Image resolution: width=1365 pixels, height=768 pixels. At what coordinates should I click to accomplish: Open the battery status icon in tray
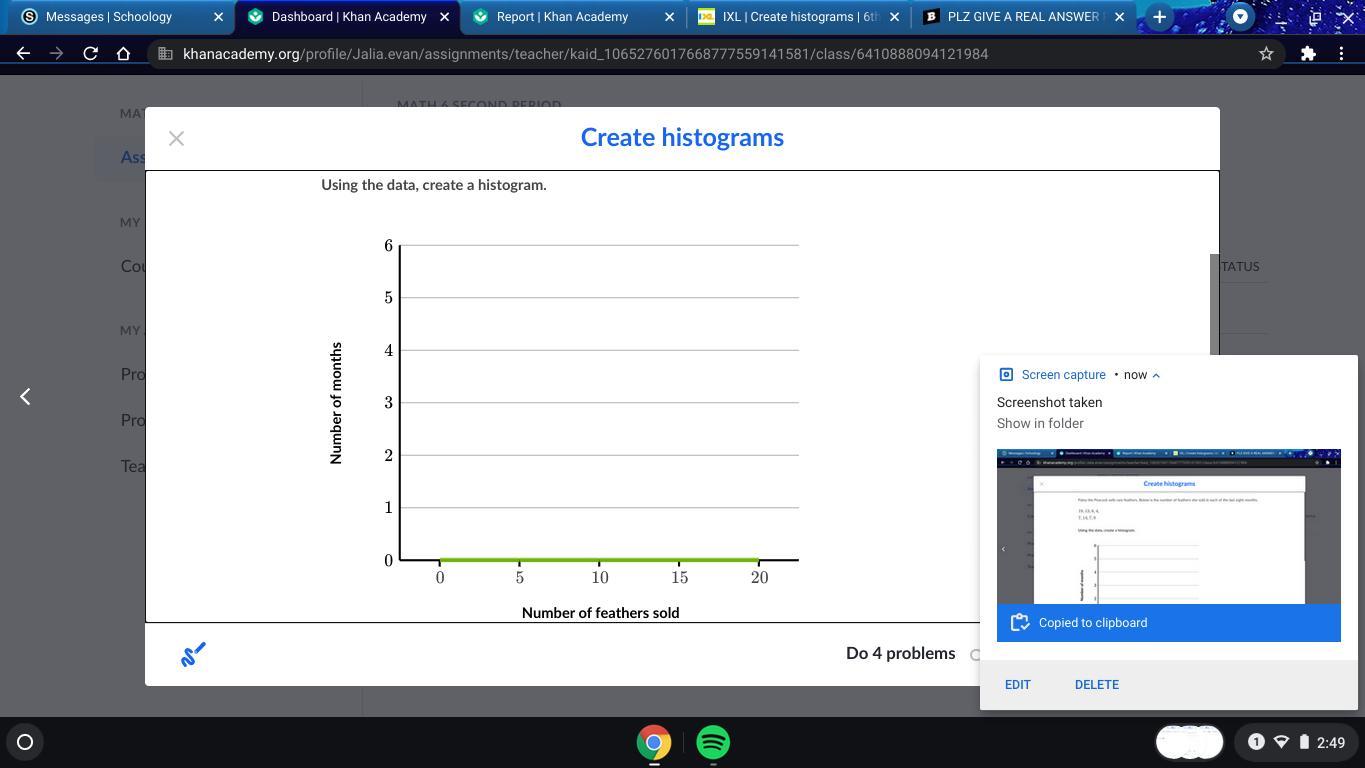point(1304,742)
